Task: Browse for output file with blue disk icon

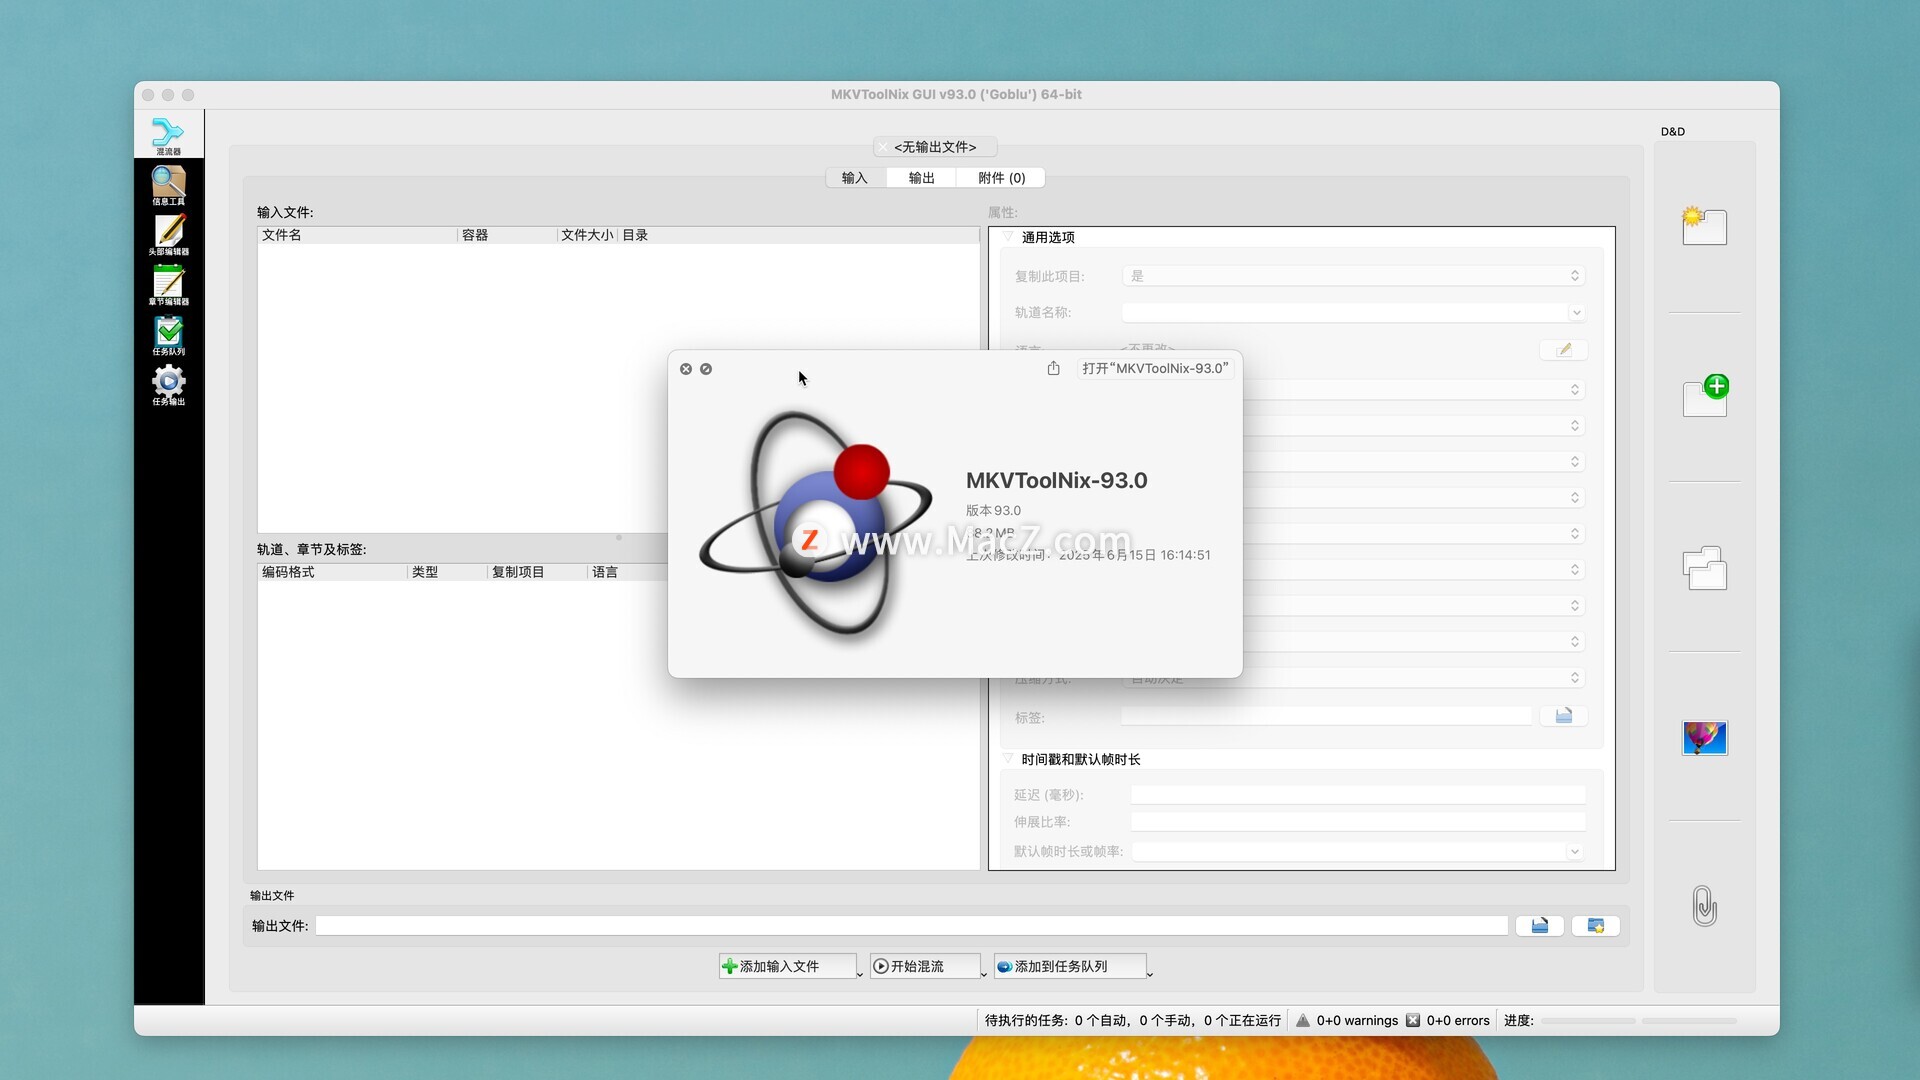Action: click(1540, 926)
